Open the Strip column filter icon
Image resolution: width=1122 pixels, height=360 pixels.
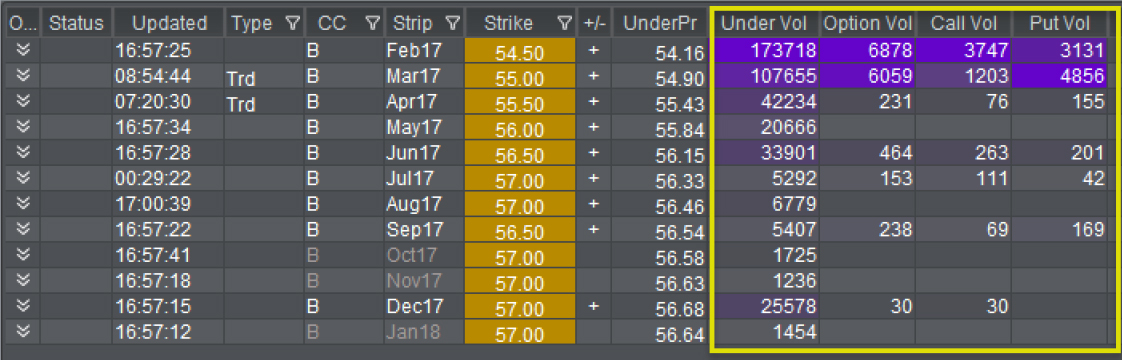click(x=452, y=24)
